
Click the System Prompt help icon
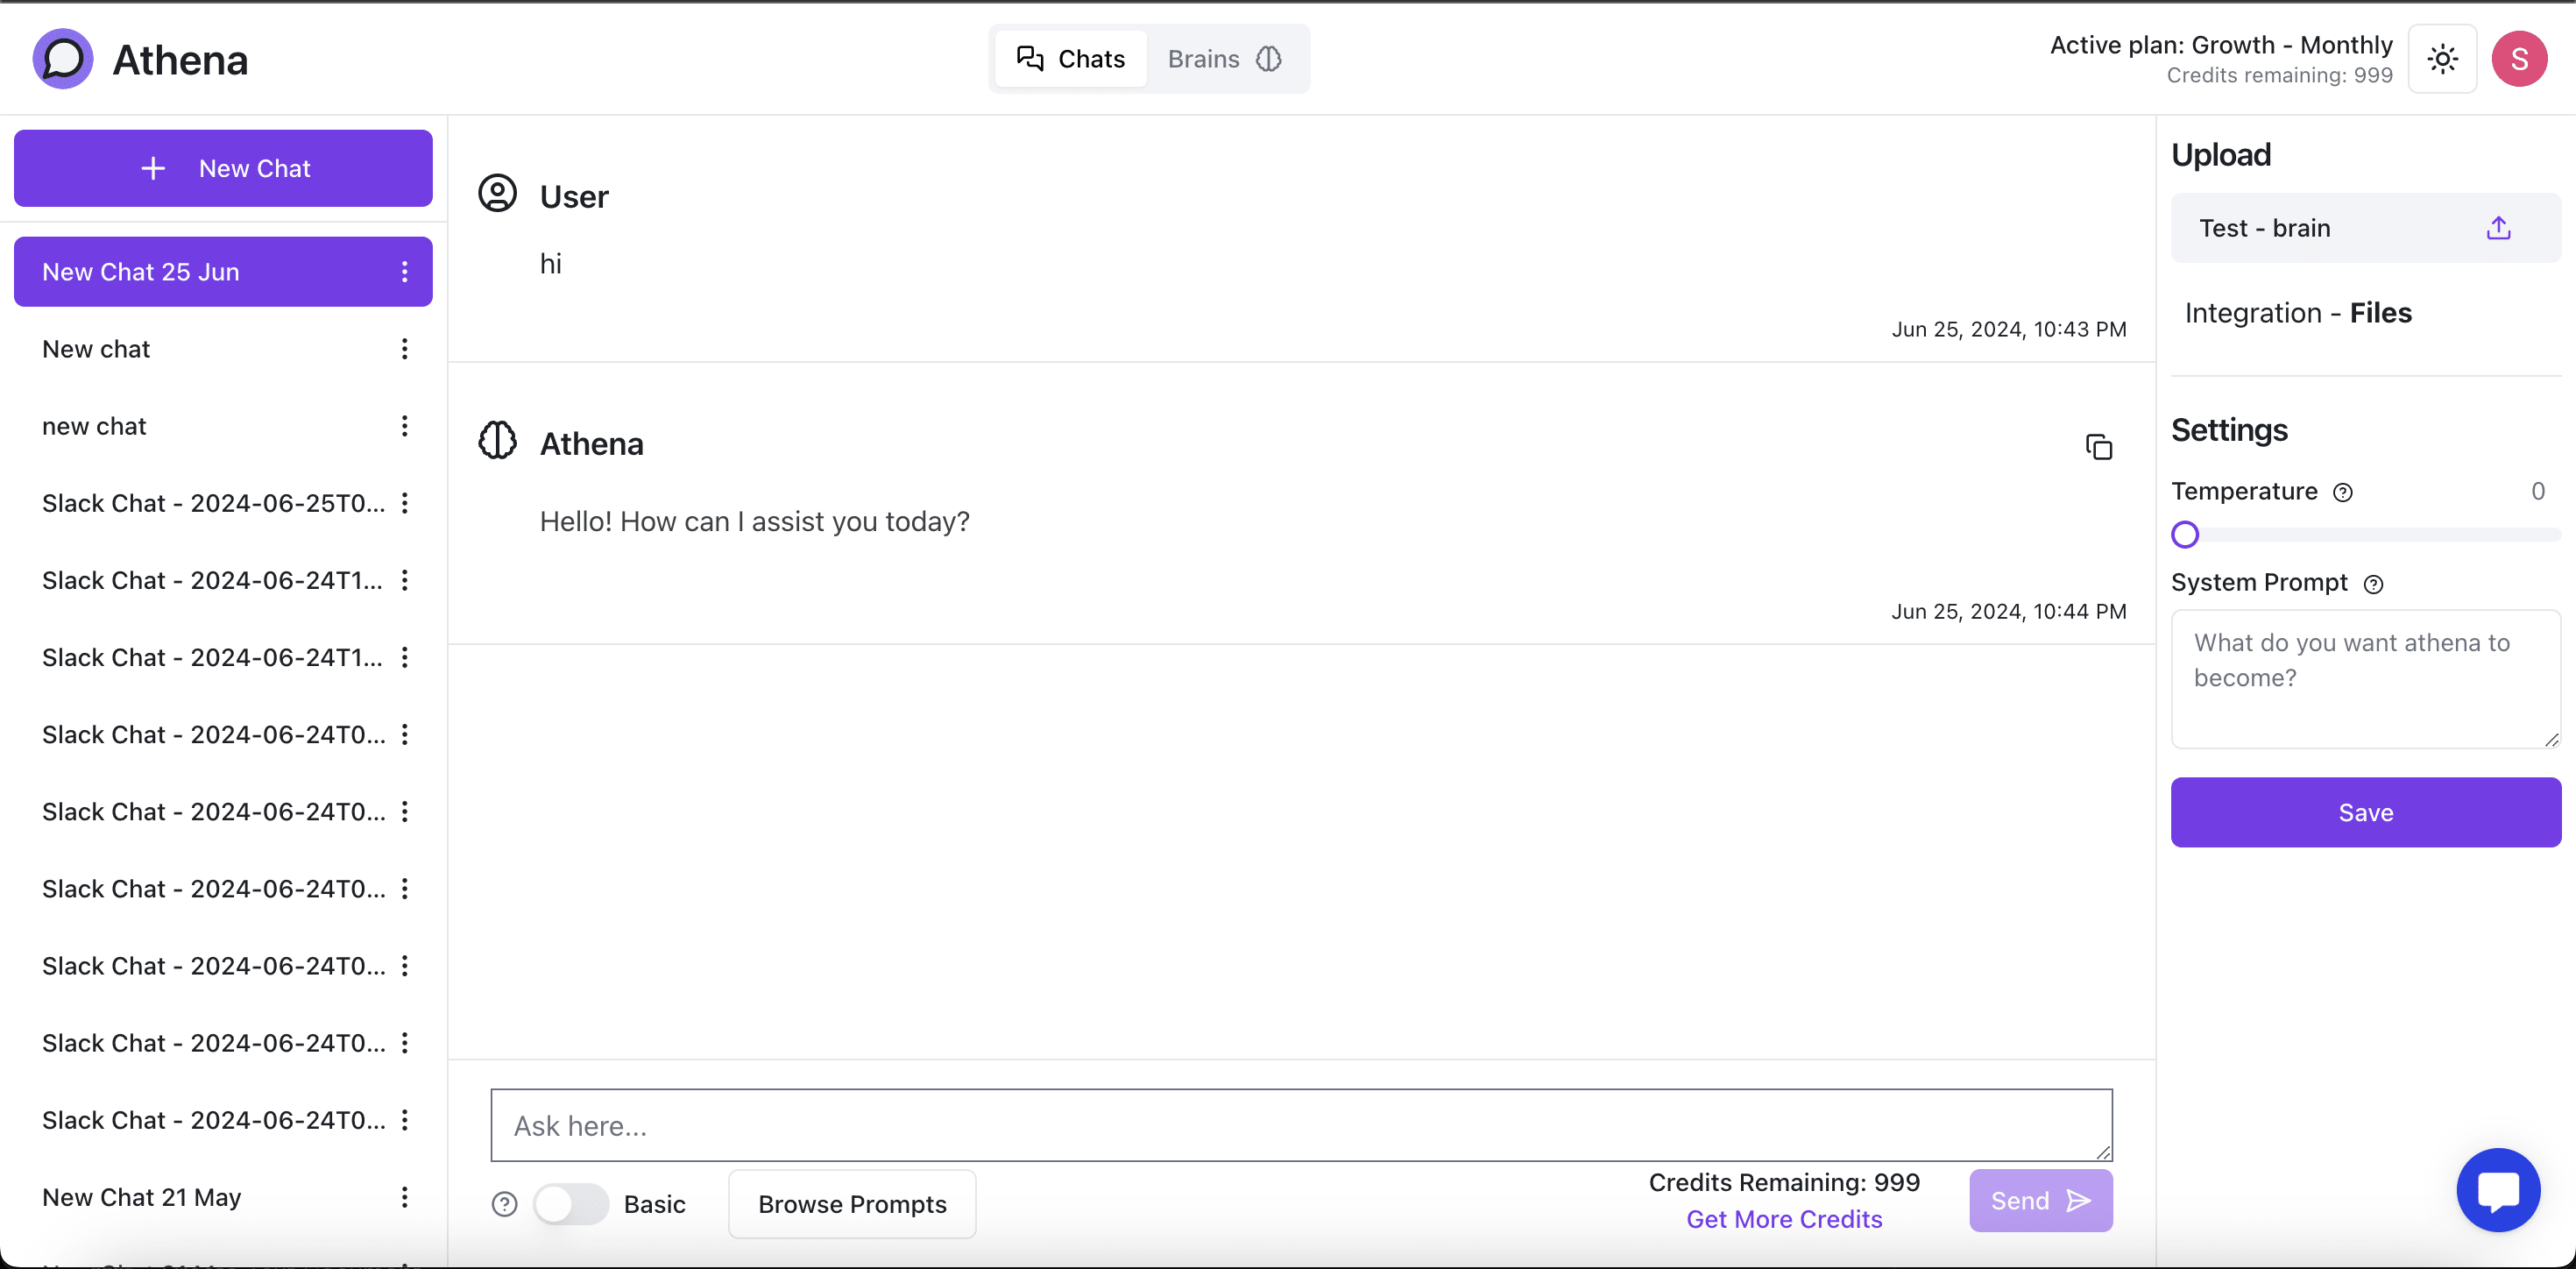coord(2373,584)
